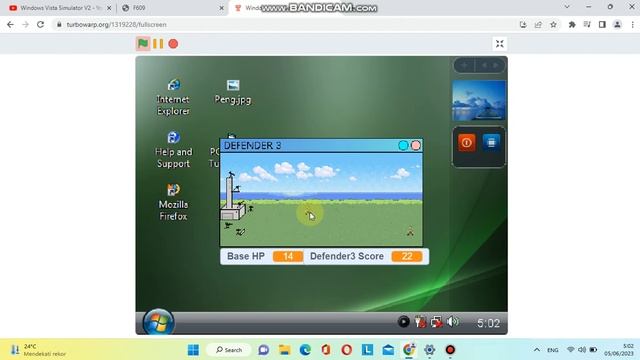
Task: Click the Vista Start orb
Action: (x=158, y=322)
